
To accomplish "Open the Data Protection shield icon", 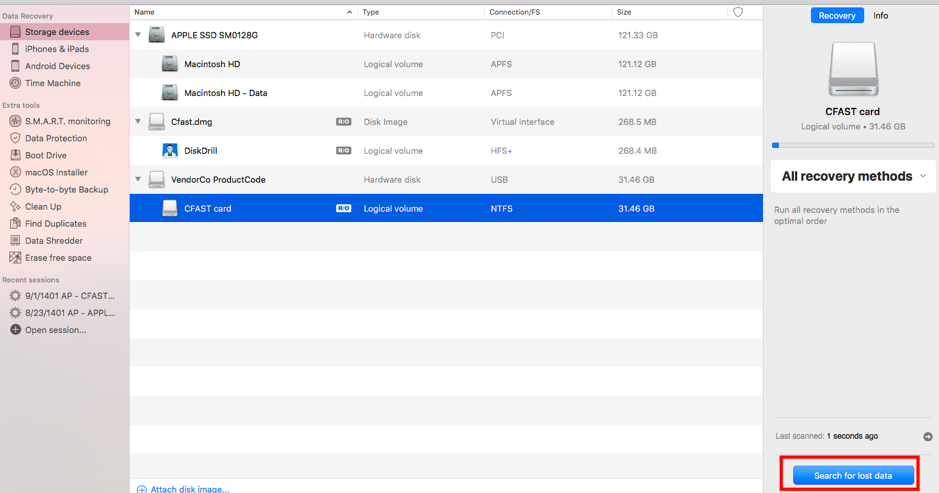I will point(15,138).
